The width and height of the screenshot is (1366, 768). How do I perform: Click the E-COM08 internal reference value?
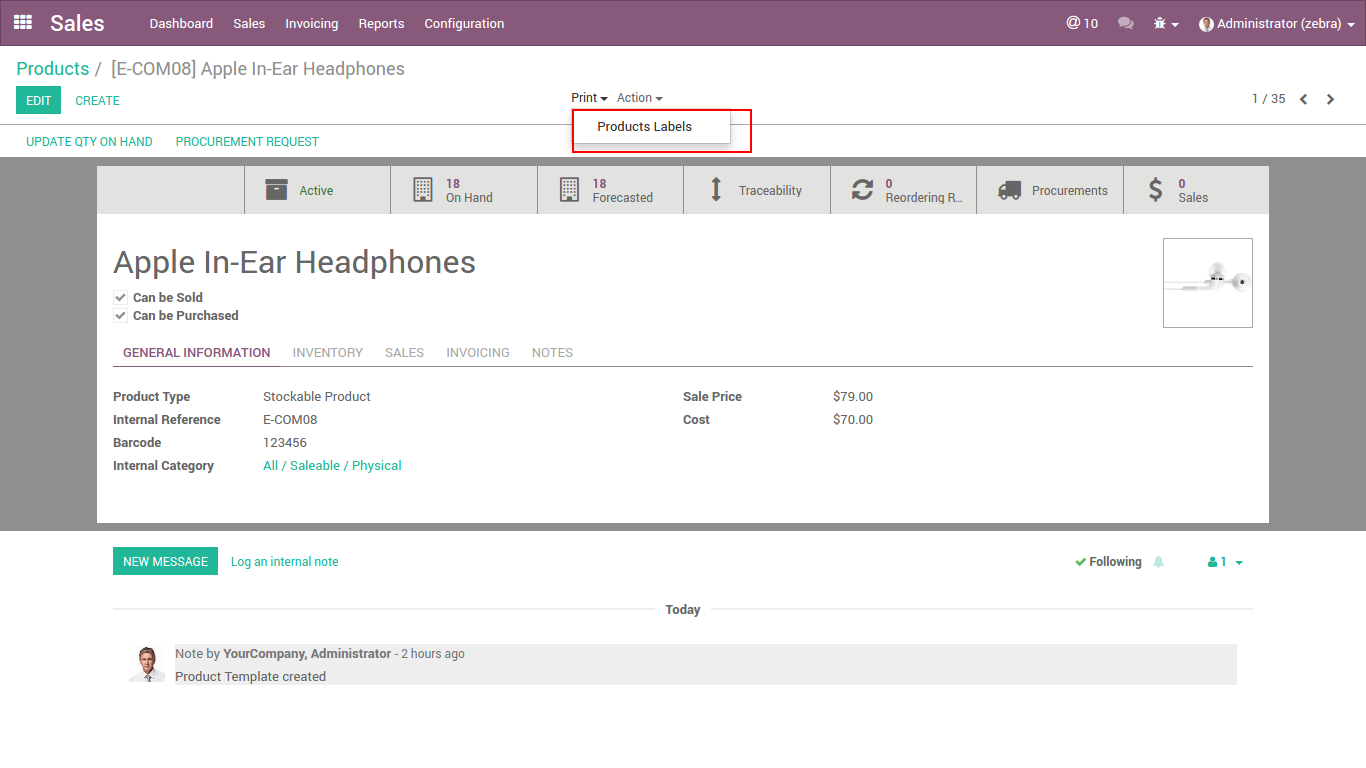tap(290, 420)
